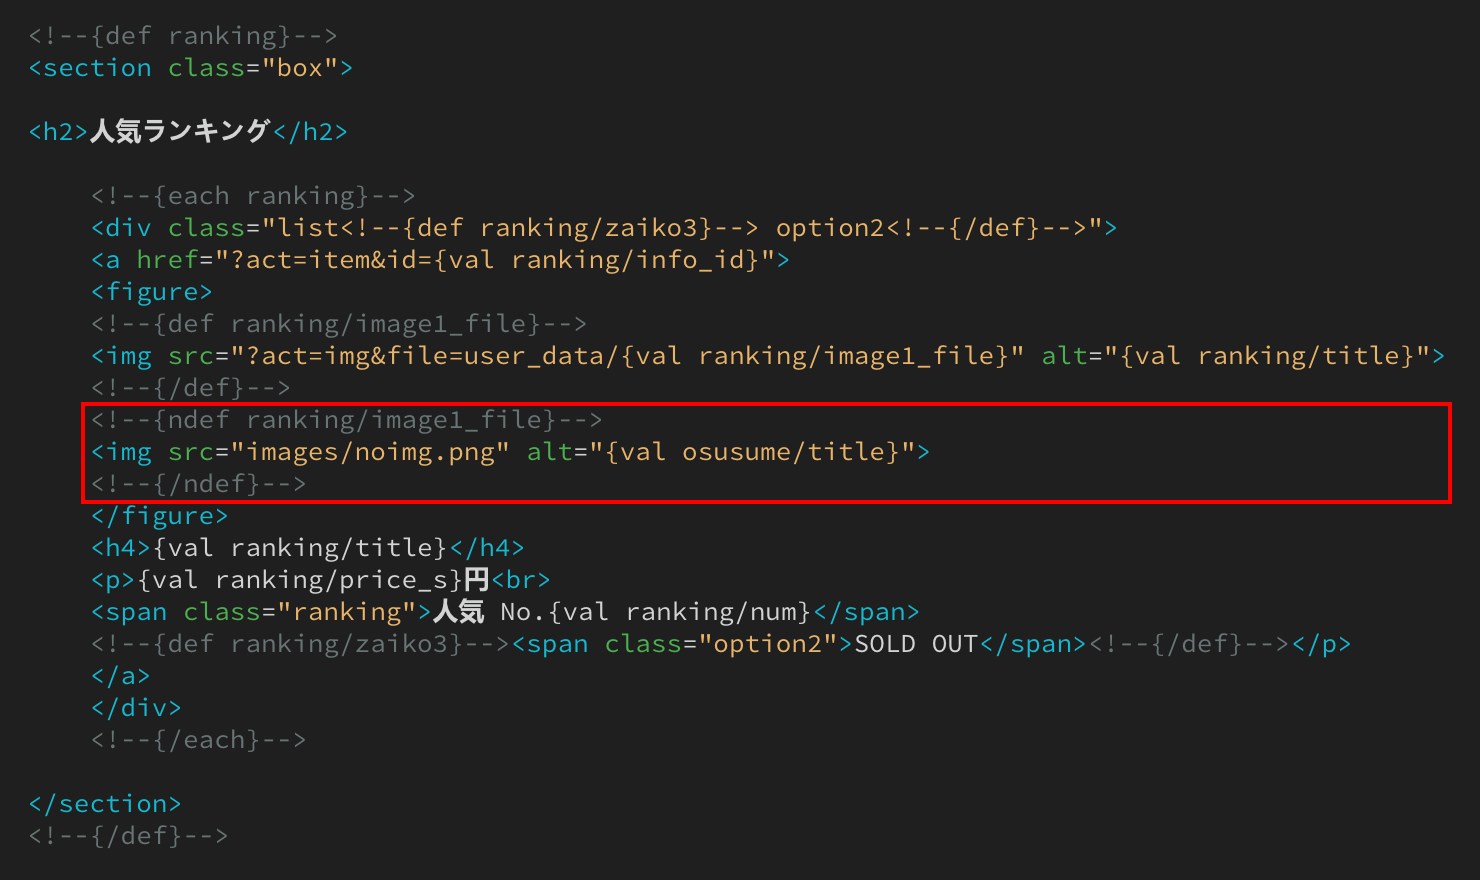1480x880 pixels.
Task: Click the opening <figure> tag line
Action: 152,292
